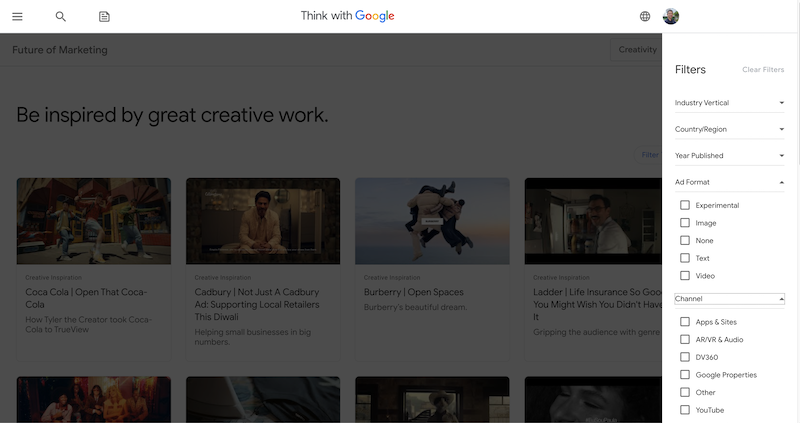
Task: Check the Video ad format checkbox
Action: point(685,276)
